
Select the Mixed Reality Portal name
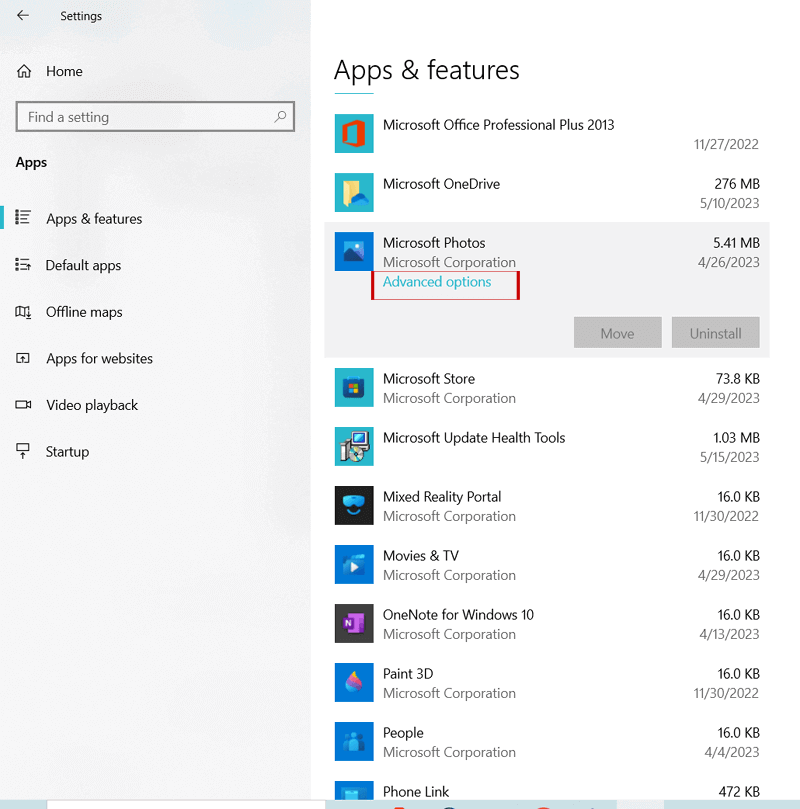pos(442,497)
